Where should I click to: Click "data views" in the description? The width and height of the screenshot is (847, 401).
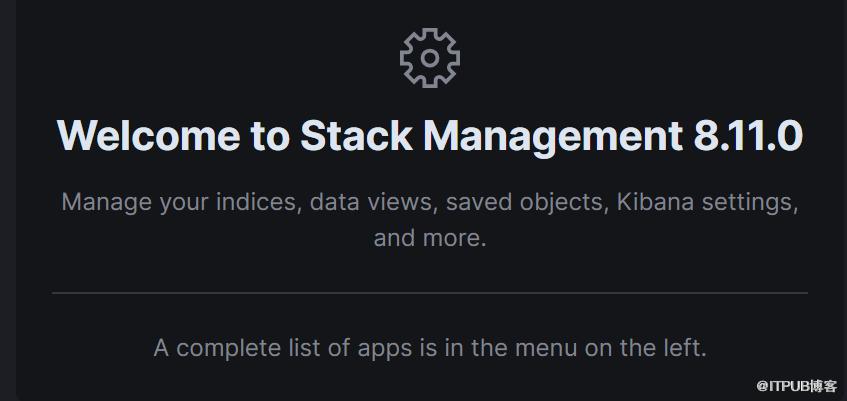371,202
